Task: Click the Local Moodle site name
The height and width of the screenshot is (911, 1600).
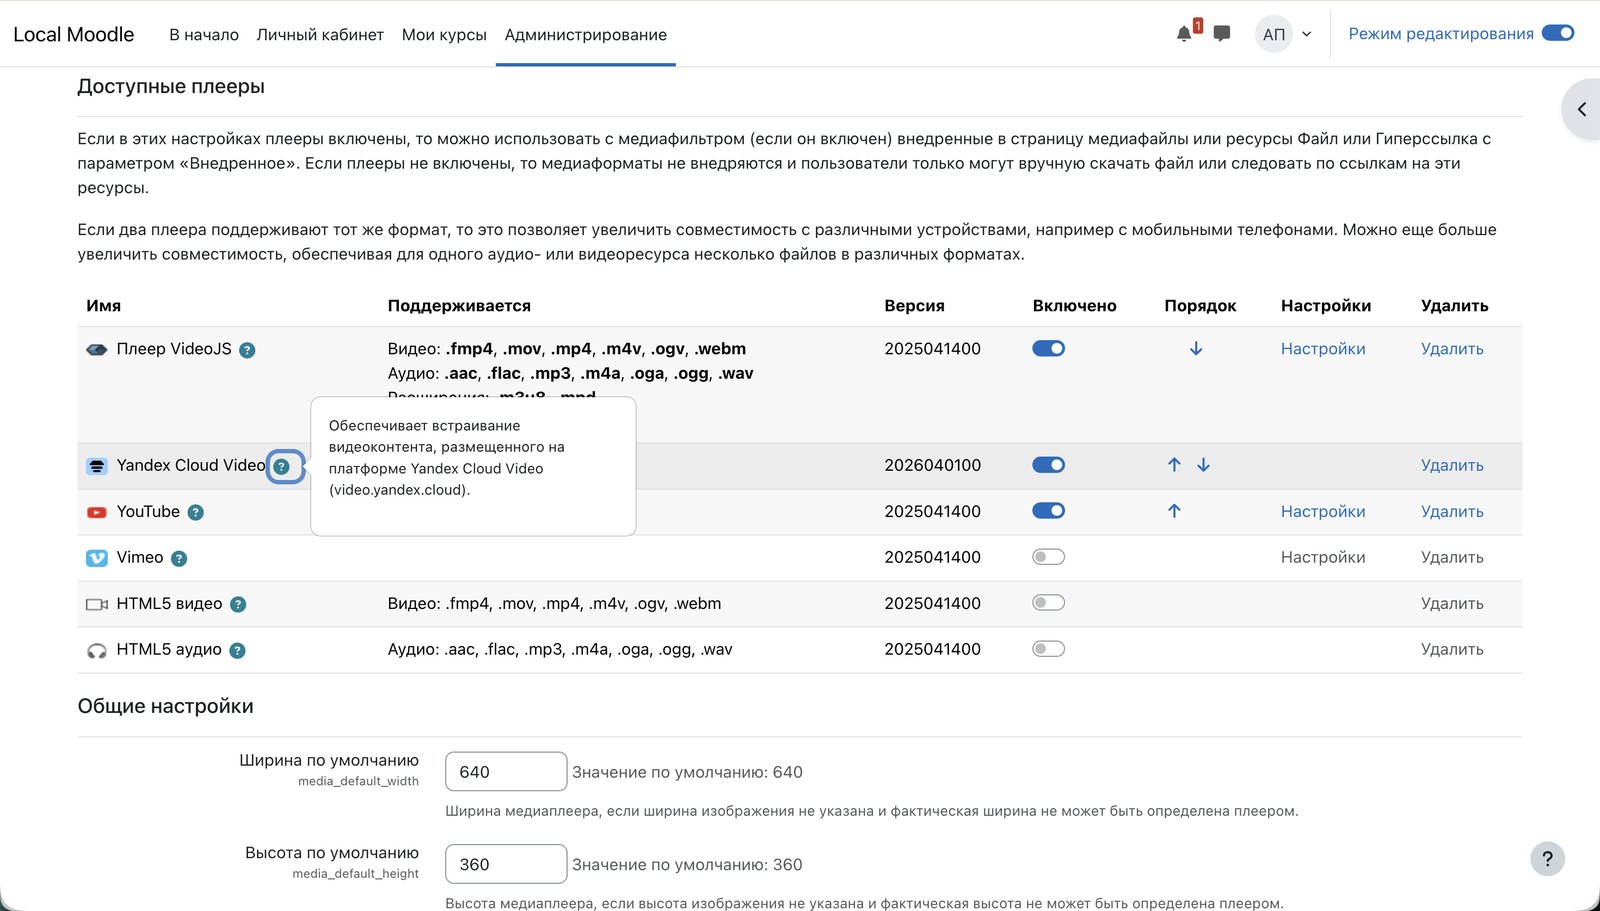Action: [x=73, y=34]
